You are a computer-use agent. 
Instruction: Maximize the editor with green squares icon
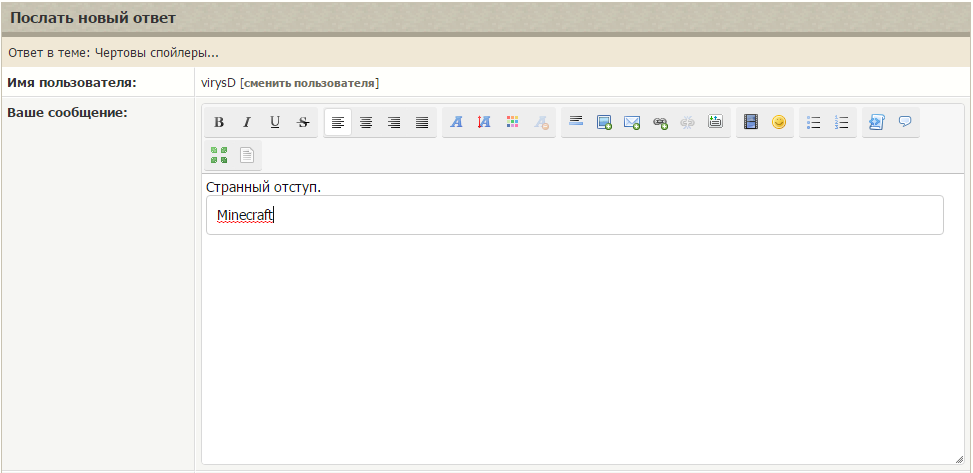tap(219, 155)
